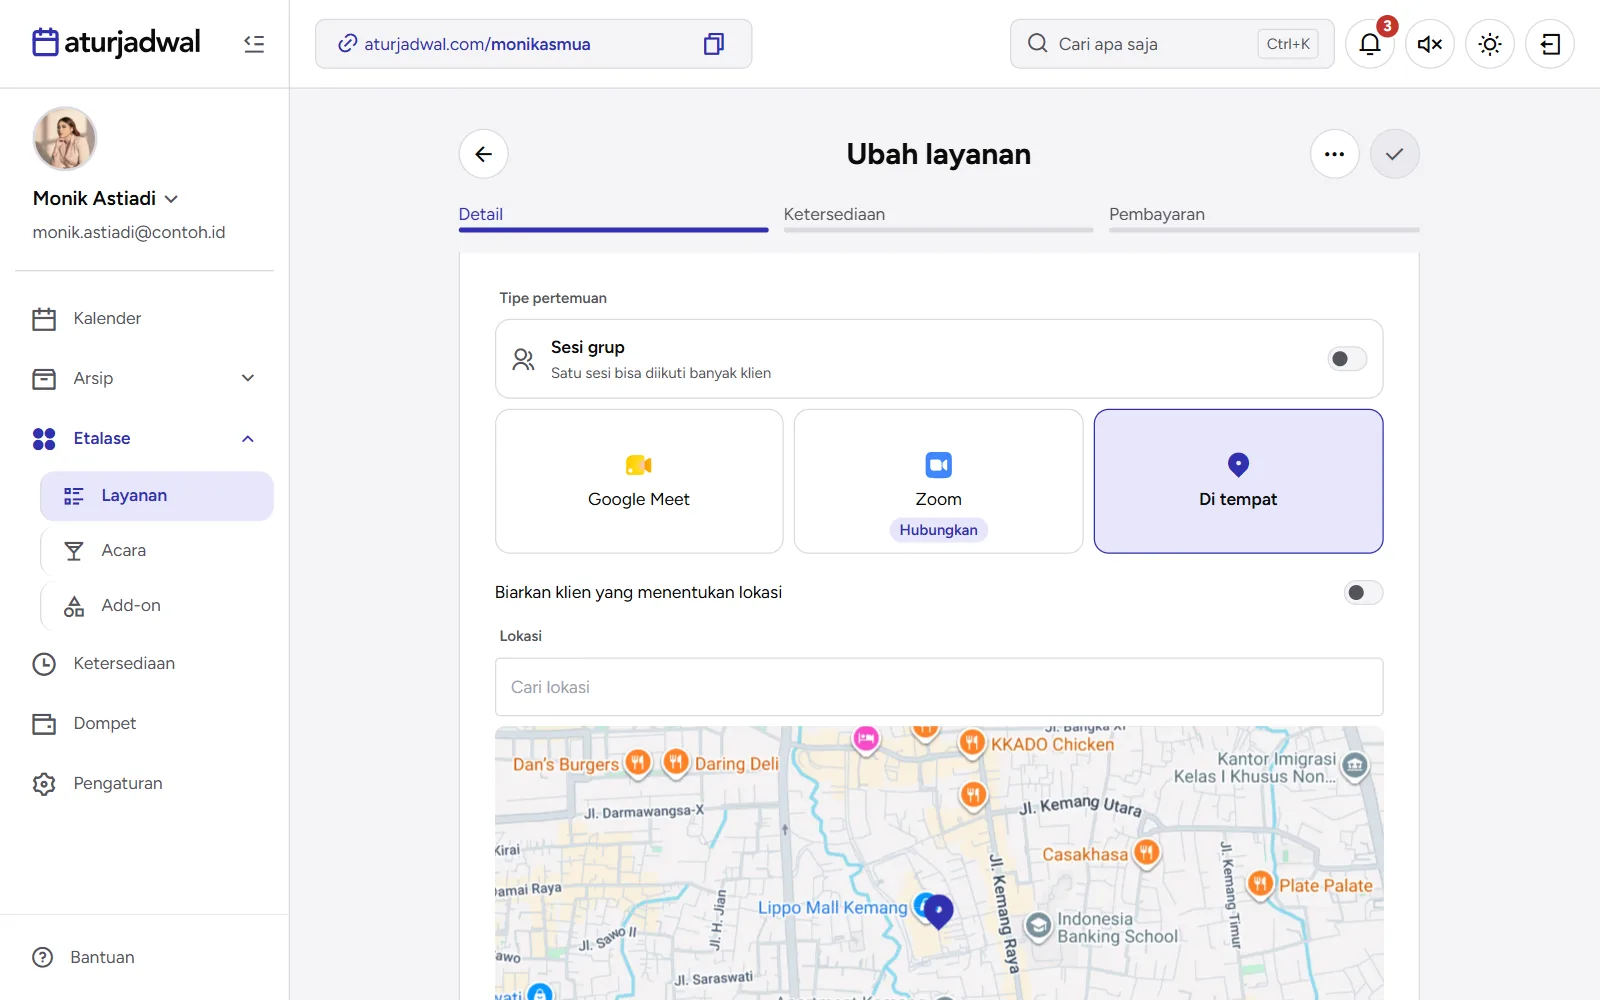The height and width of the screenshot is (1000, 1600).
Task: Click the aturjadwal logo
Action: coord(116,43)
